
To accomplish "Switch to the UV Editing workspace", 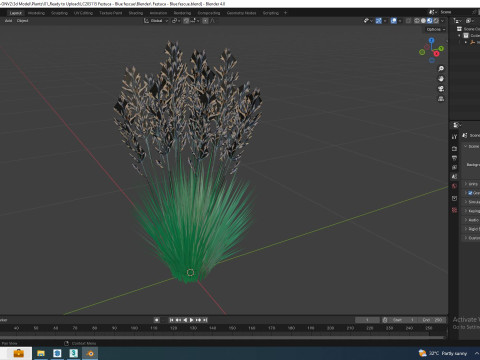I will (83, 13).
